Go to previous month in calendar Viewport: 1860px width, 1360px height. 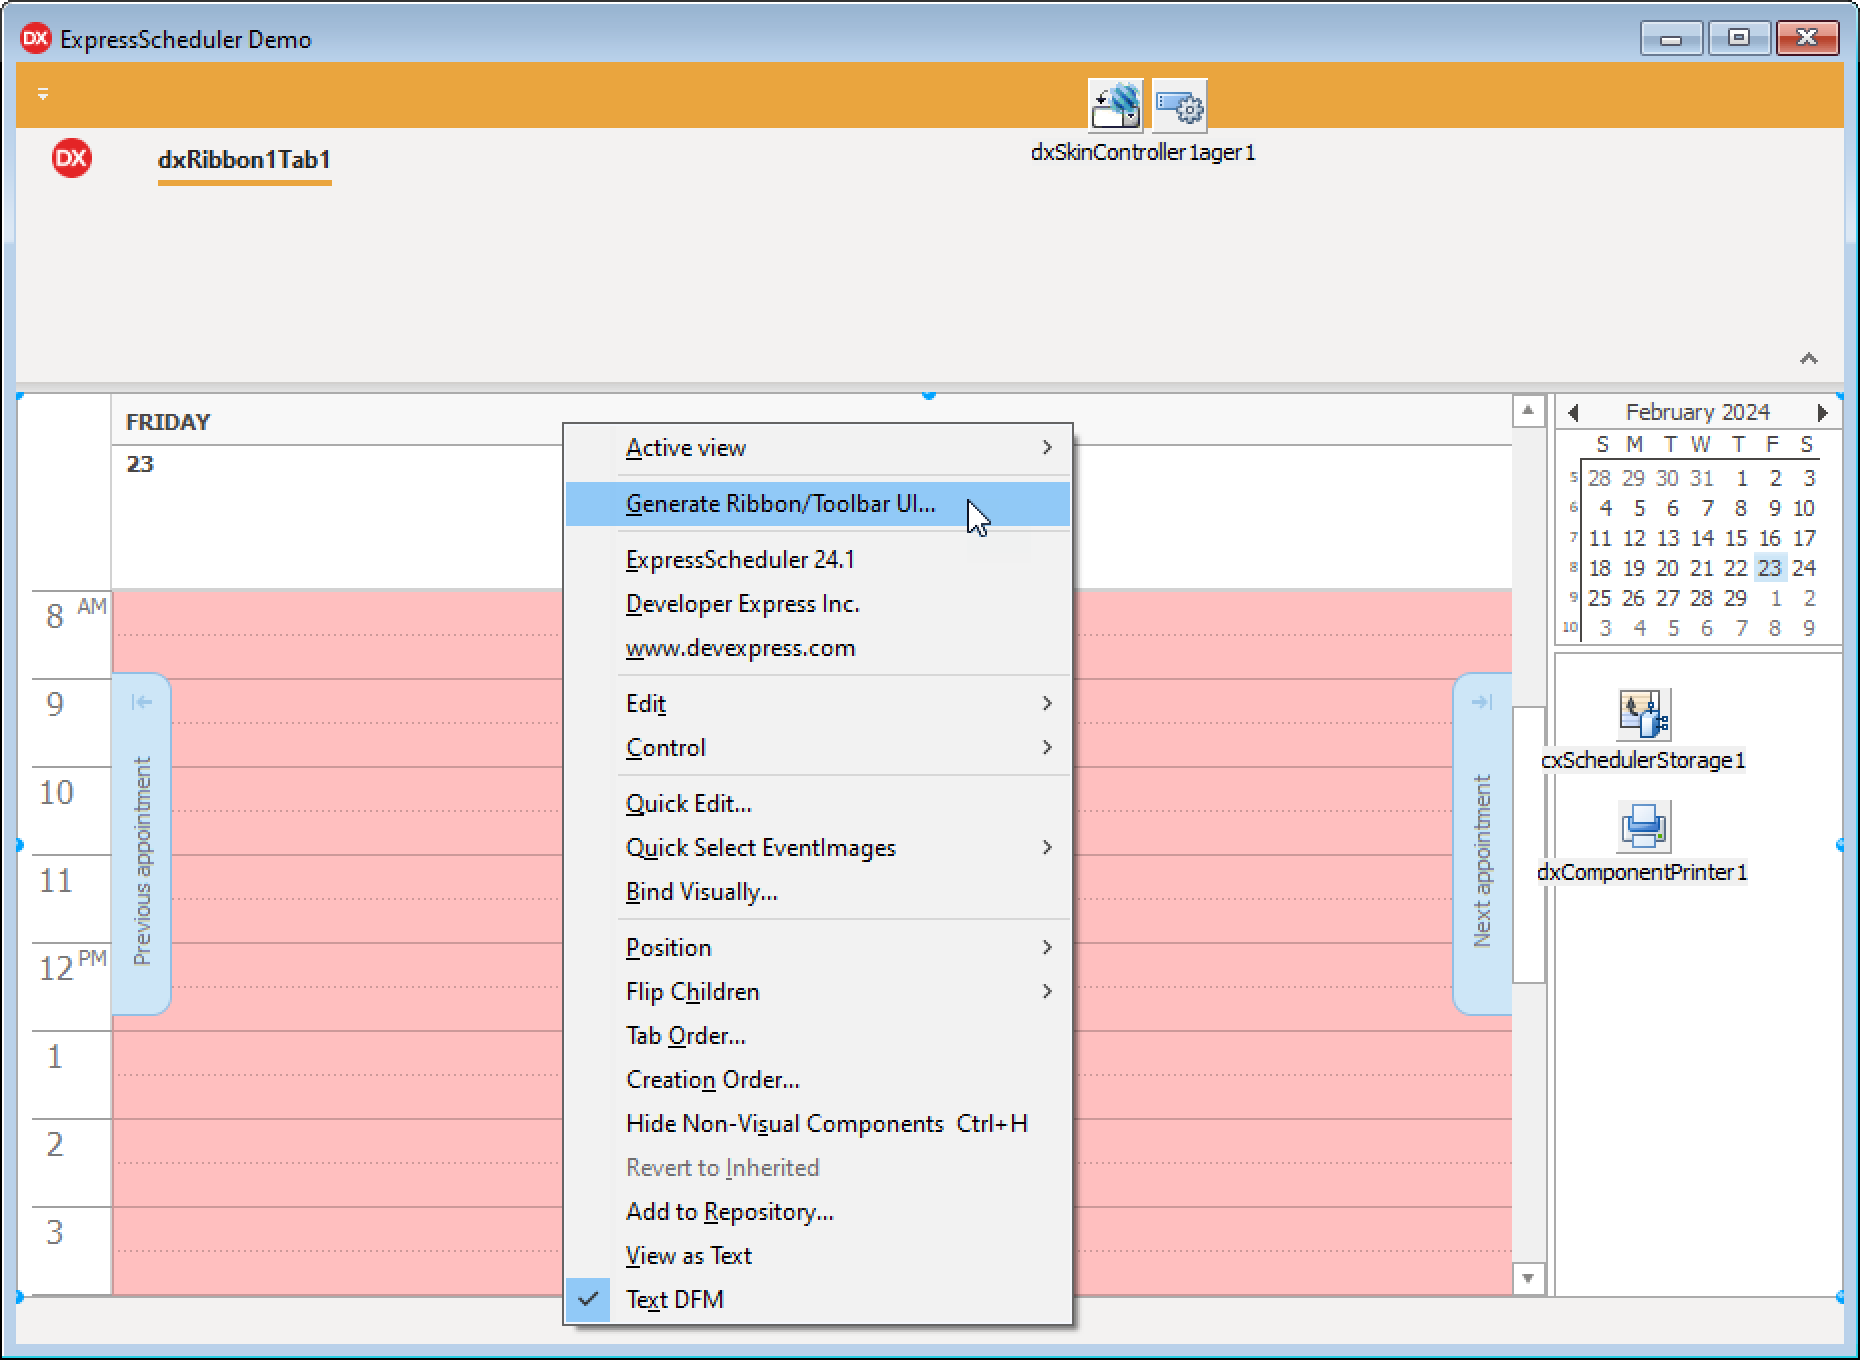pyautogui.click(x=1574, y=413)
